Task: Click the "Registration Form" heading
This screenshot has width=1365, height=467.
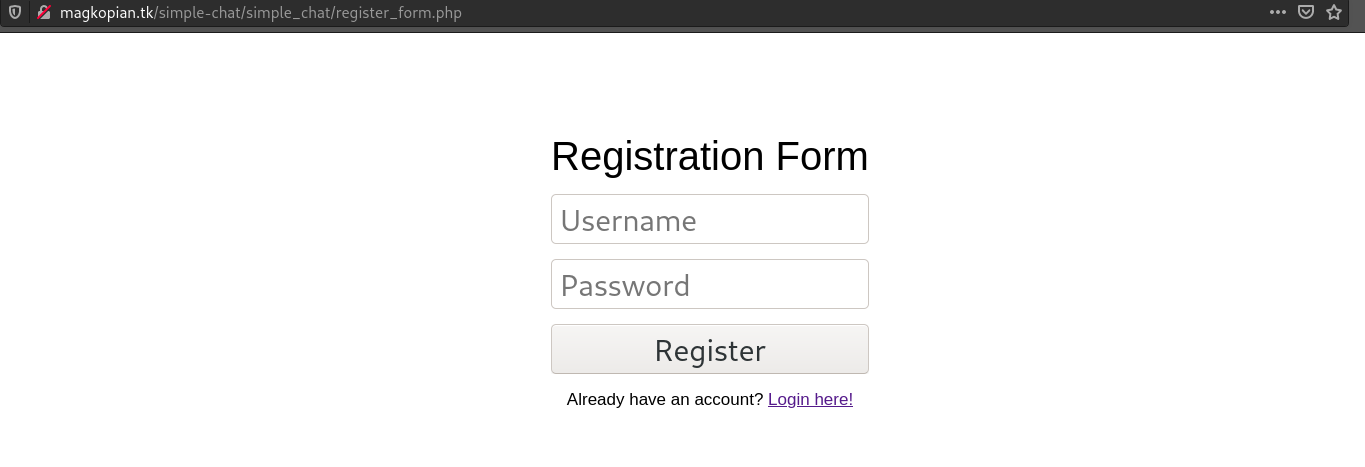Action: coord(709,157)
